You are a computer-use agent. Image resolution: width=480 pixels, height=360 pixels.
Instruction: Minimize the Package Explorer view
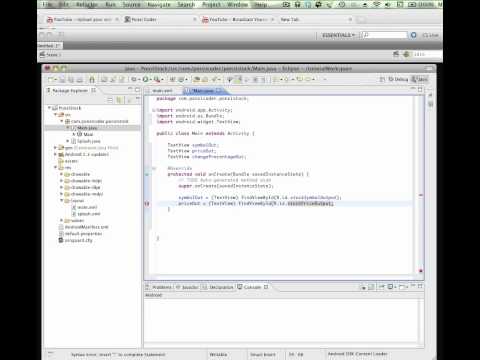tap(130, 89)
